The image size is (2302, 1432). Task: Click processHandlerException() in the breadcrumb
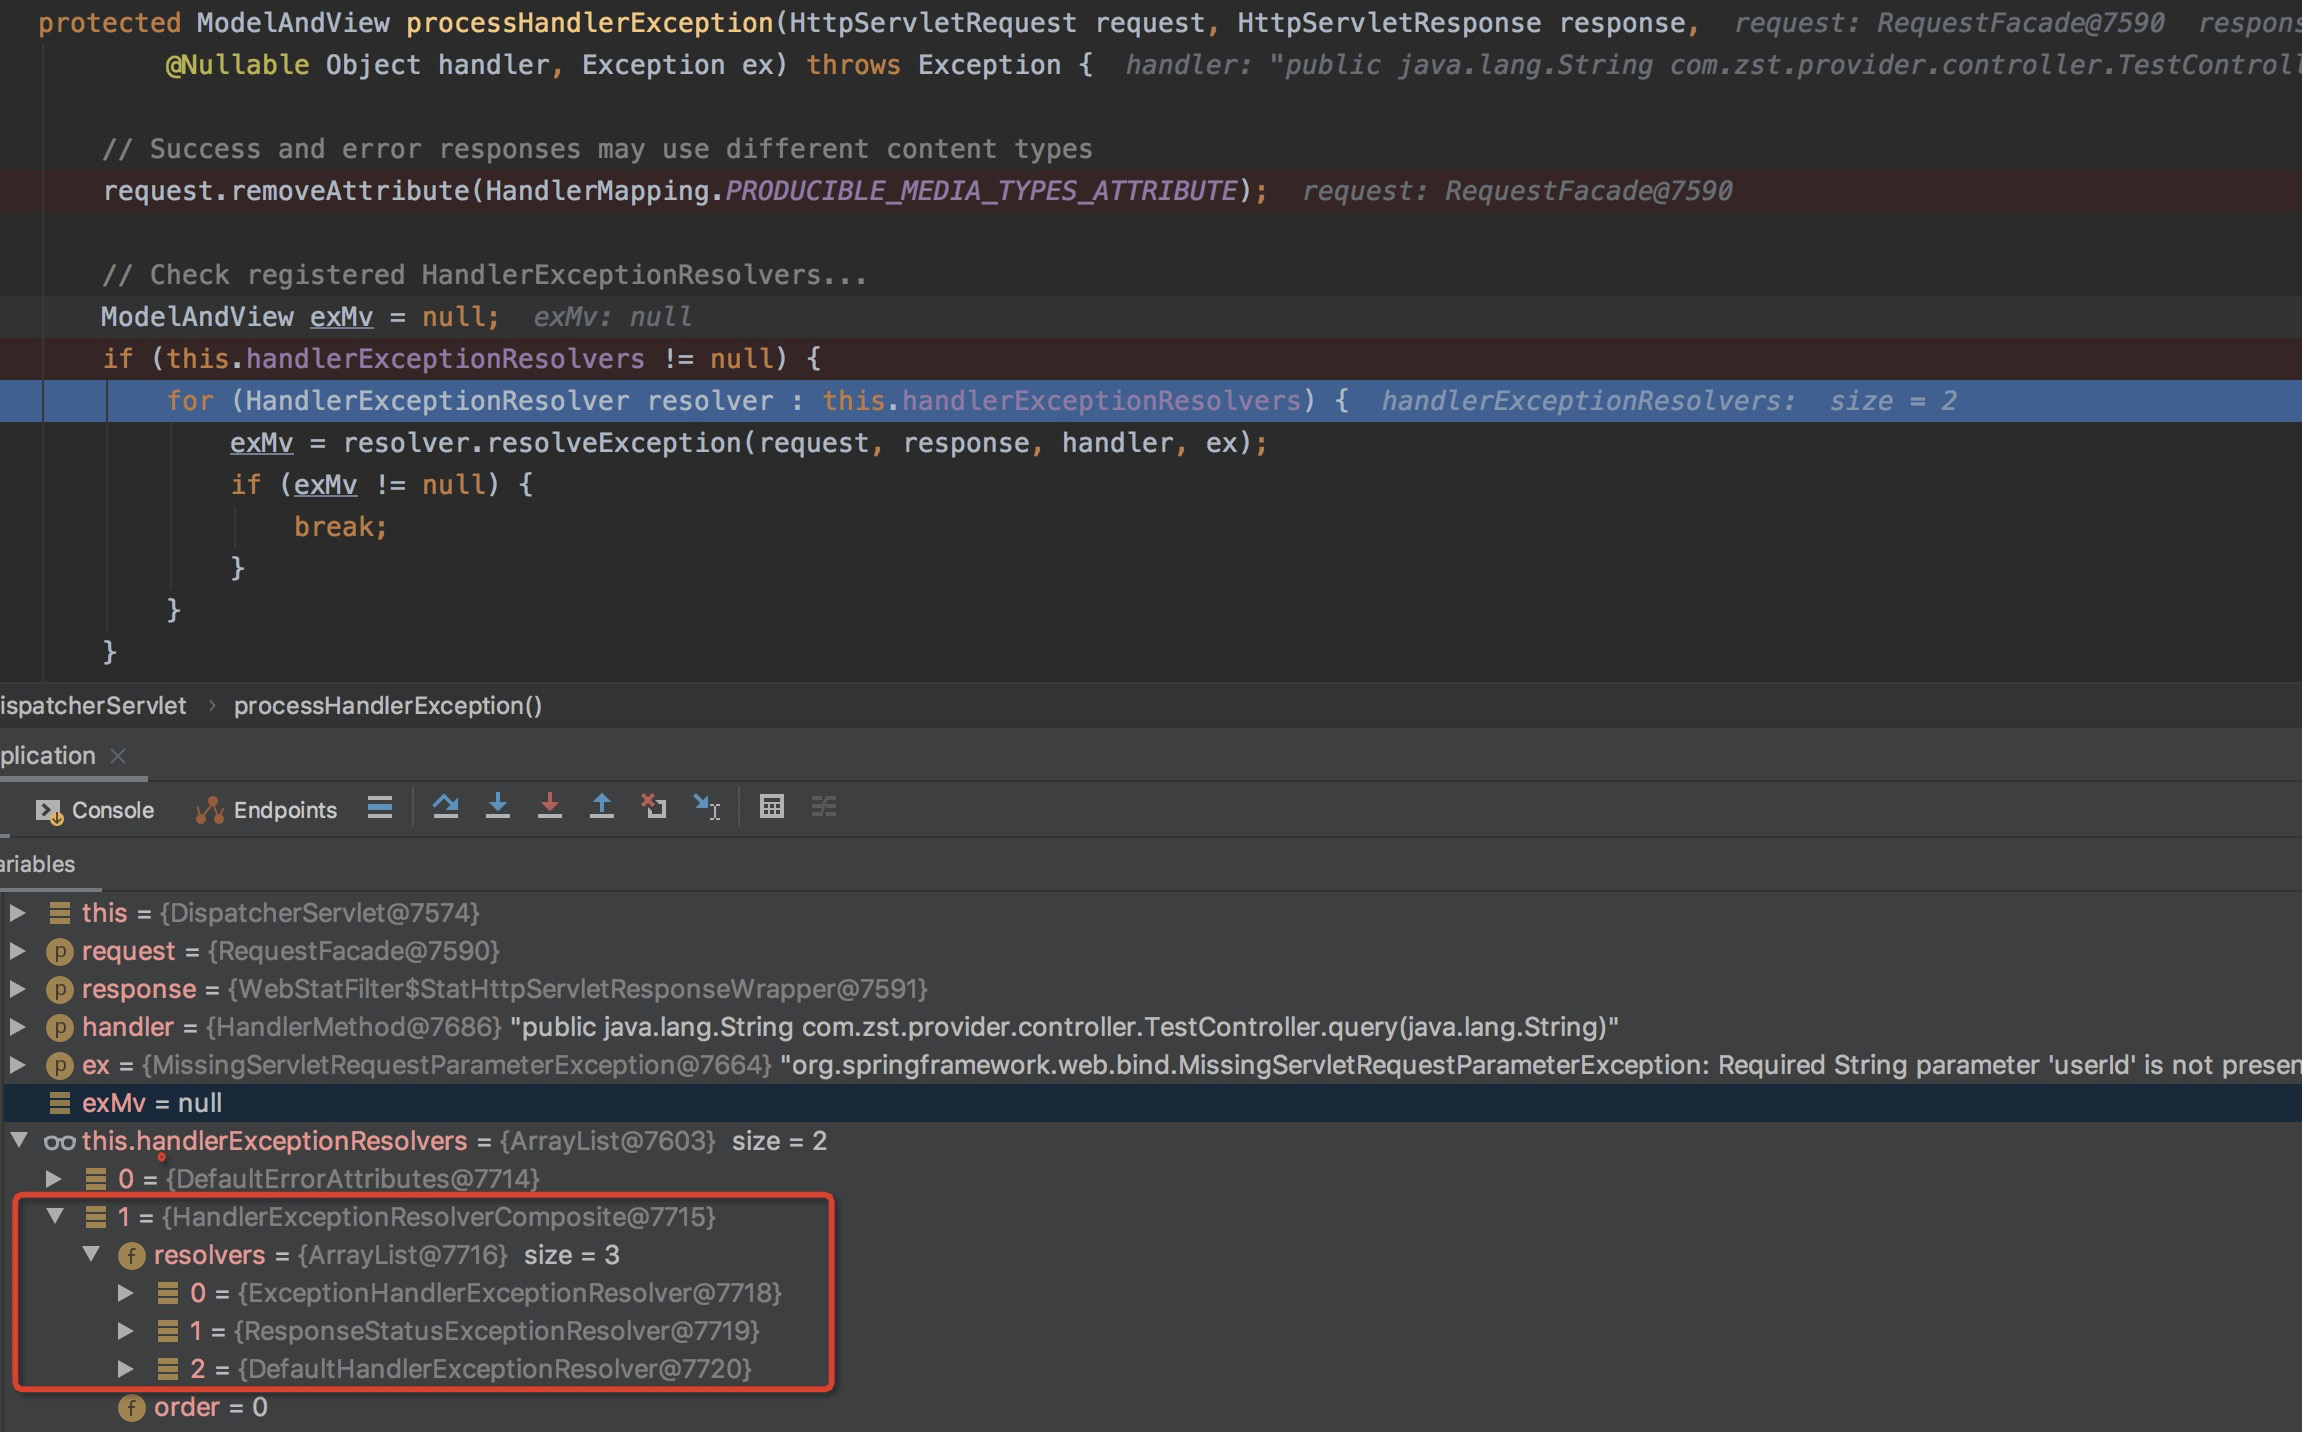[x=388, y=706]
